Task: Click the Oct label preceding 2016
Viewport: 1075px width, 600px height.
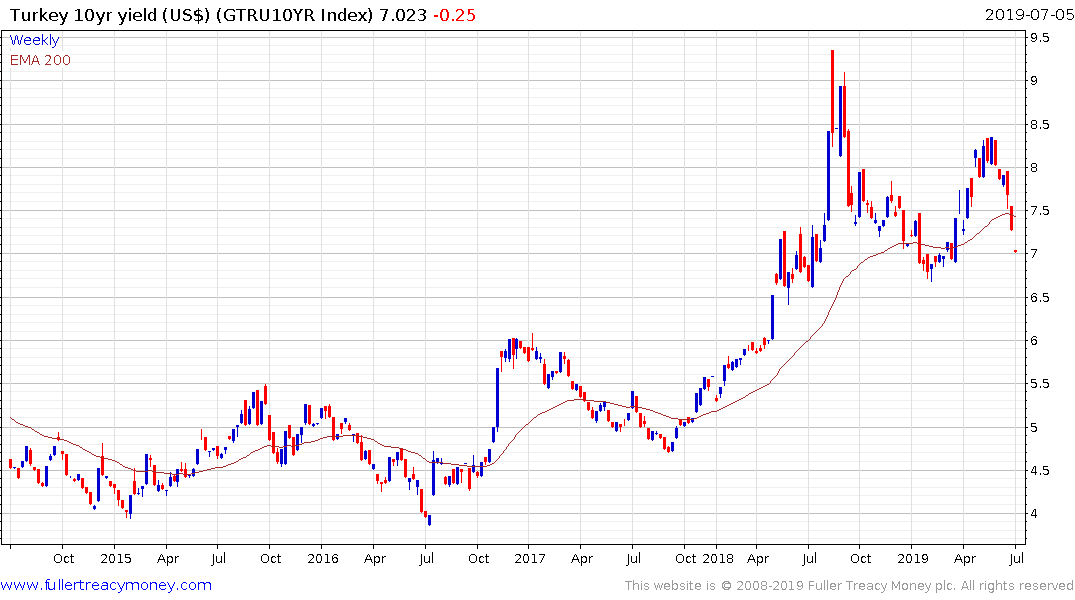Action: click(x=271, y=558)
